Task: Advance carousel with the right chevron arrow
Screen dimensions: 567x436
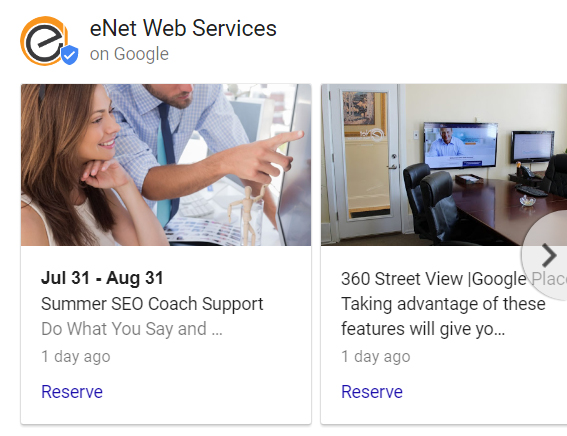Action: pyautogui.click(x=549, y=255)
